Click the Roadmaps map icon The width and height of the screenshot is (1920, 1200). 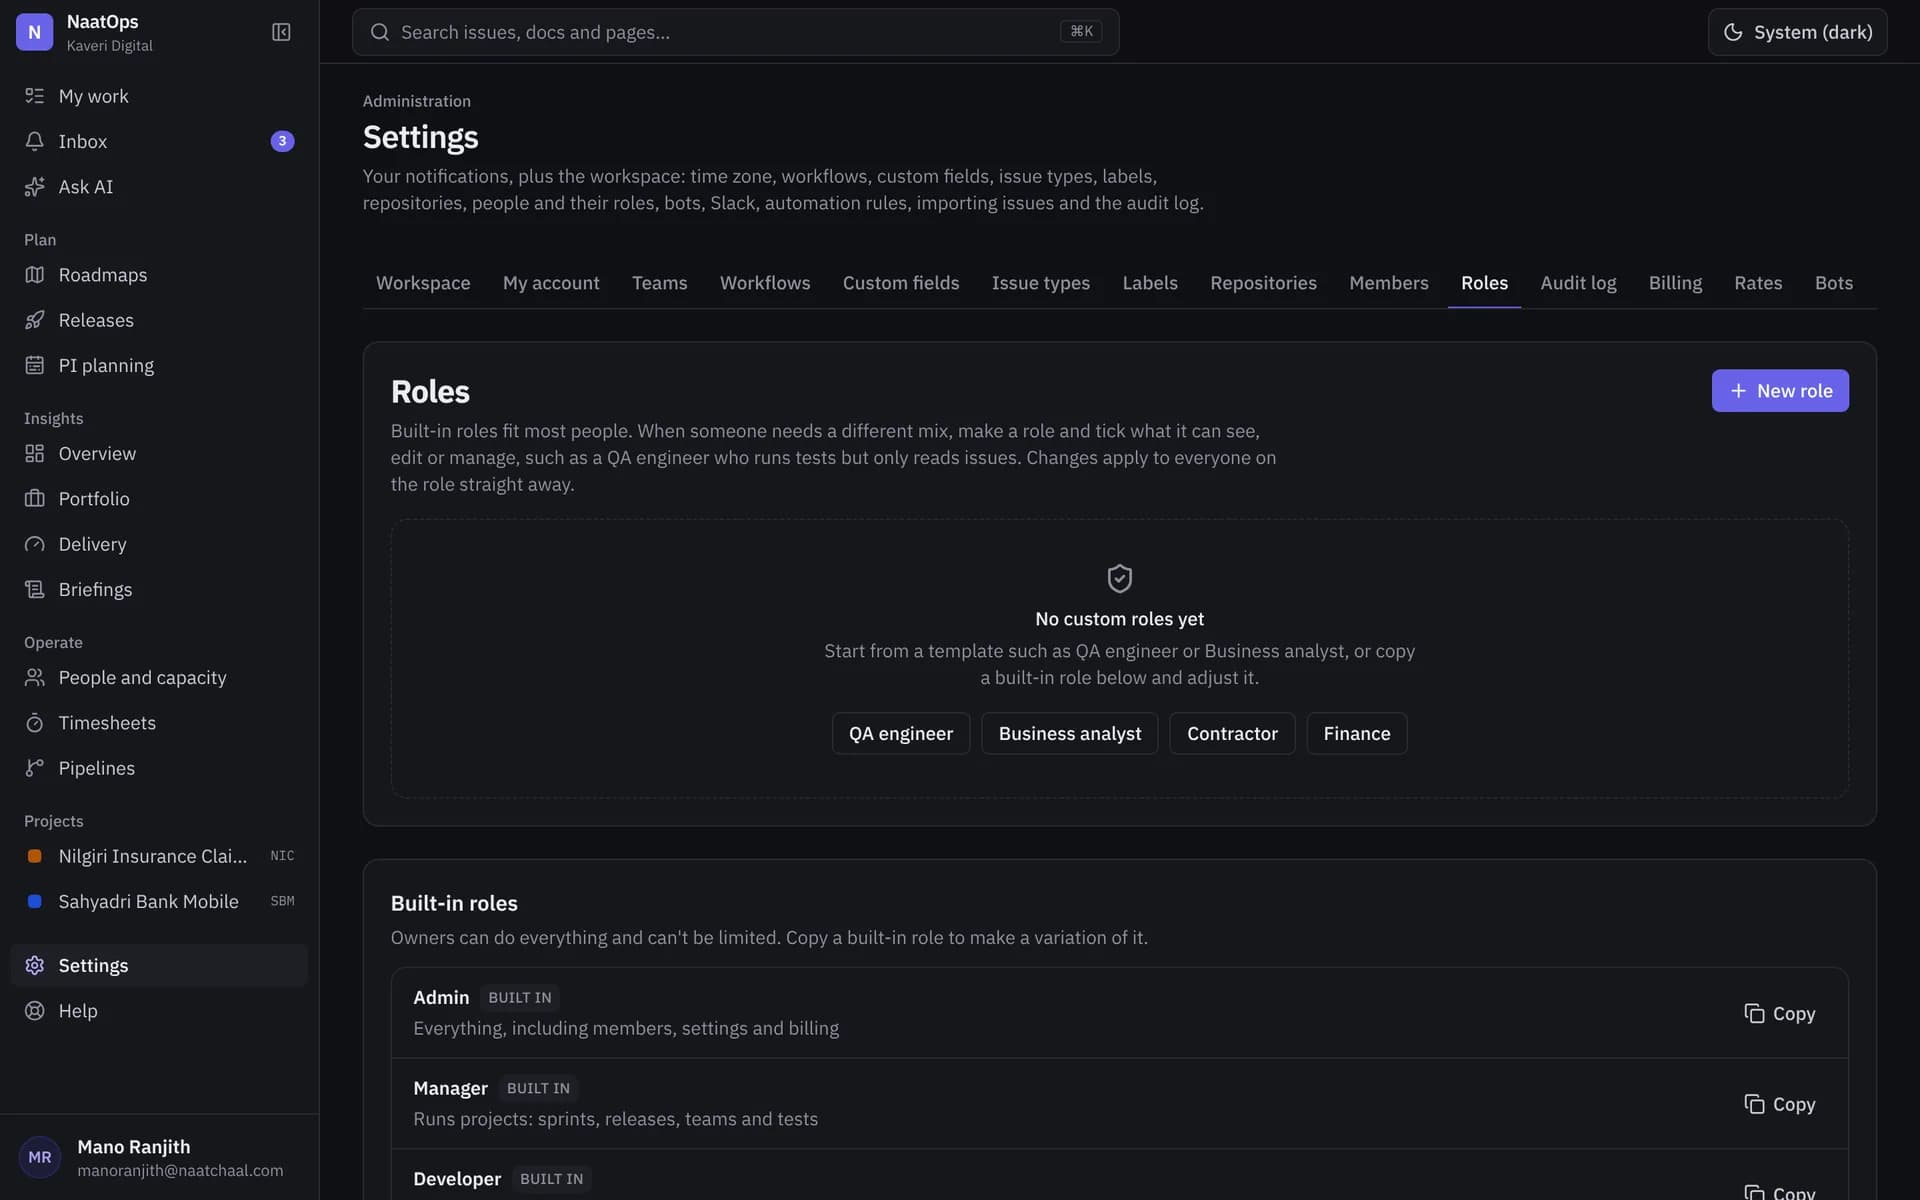35,275
